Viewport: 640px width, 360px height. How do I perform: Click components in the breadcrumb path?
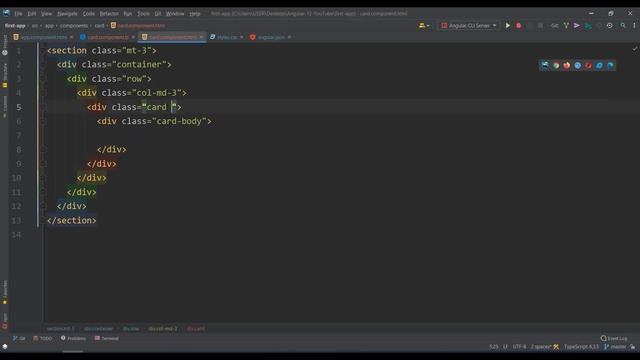click(x=74, y=25)
